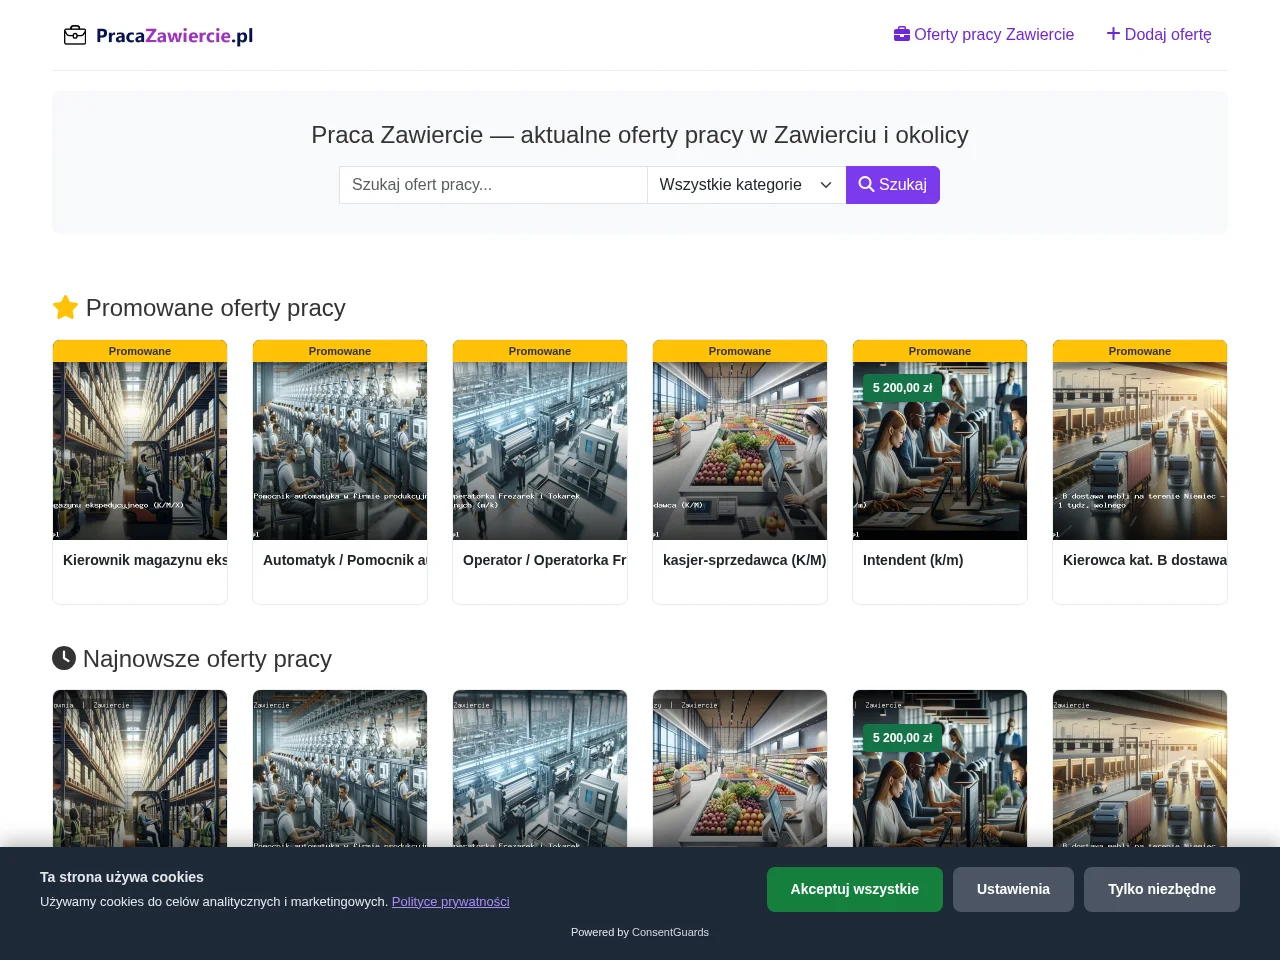Open newest warehouse forklift offer image

pos(140,768)
